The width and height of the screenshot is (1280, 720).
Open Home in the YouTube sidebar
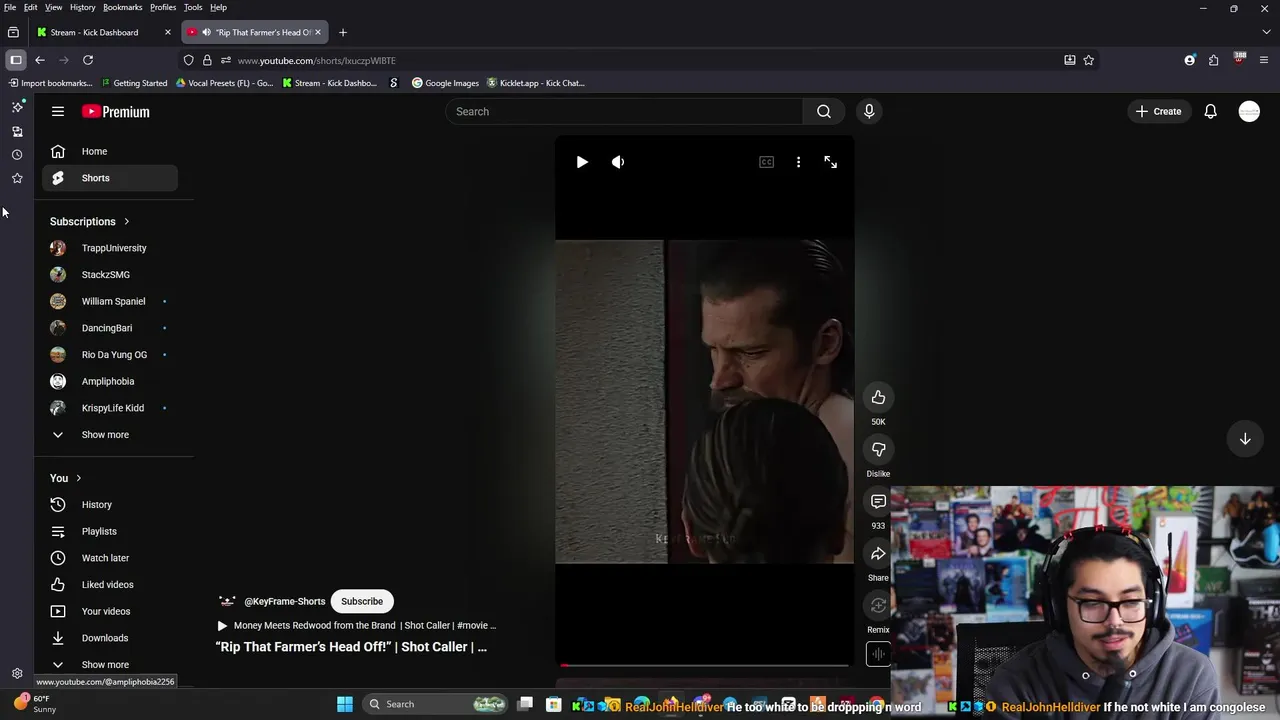click(x=110, y=151)
